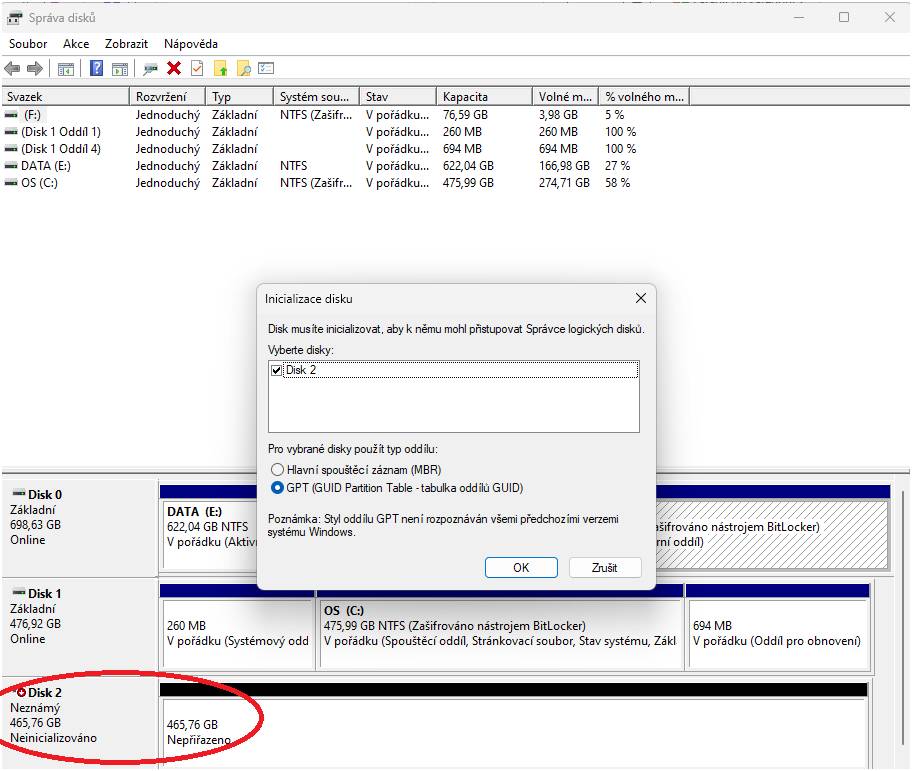Open the Zobrazit menu
The width and height of the screenshot is (912, 771).
click(x=126, y=44)
